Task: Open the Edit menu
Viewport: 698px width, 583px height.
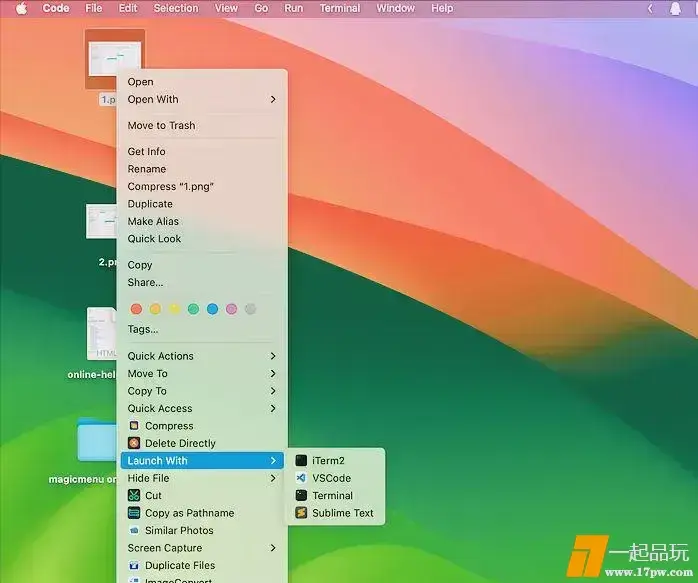Action: click(128, 8)
